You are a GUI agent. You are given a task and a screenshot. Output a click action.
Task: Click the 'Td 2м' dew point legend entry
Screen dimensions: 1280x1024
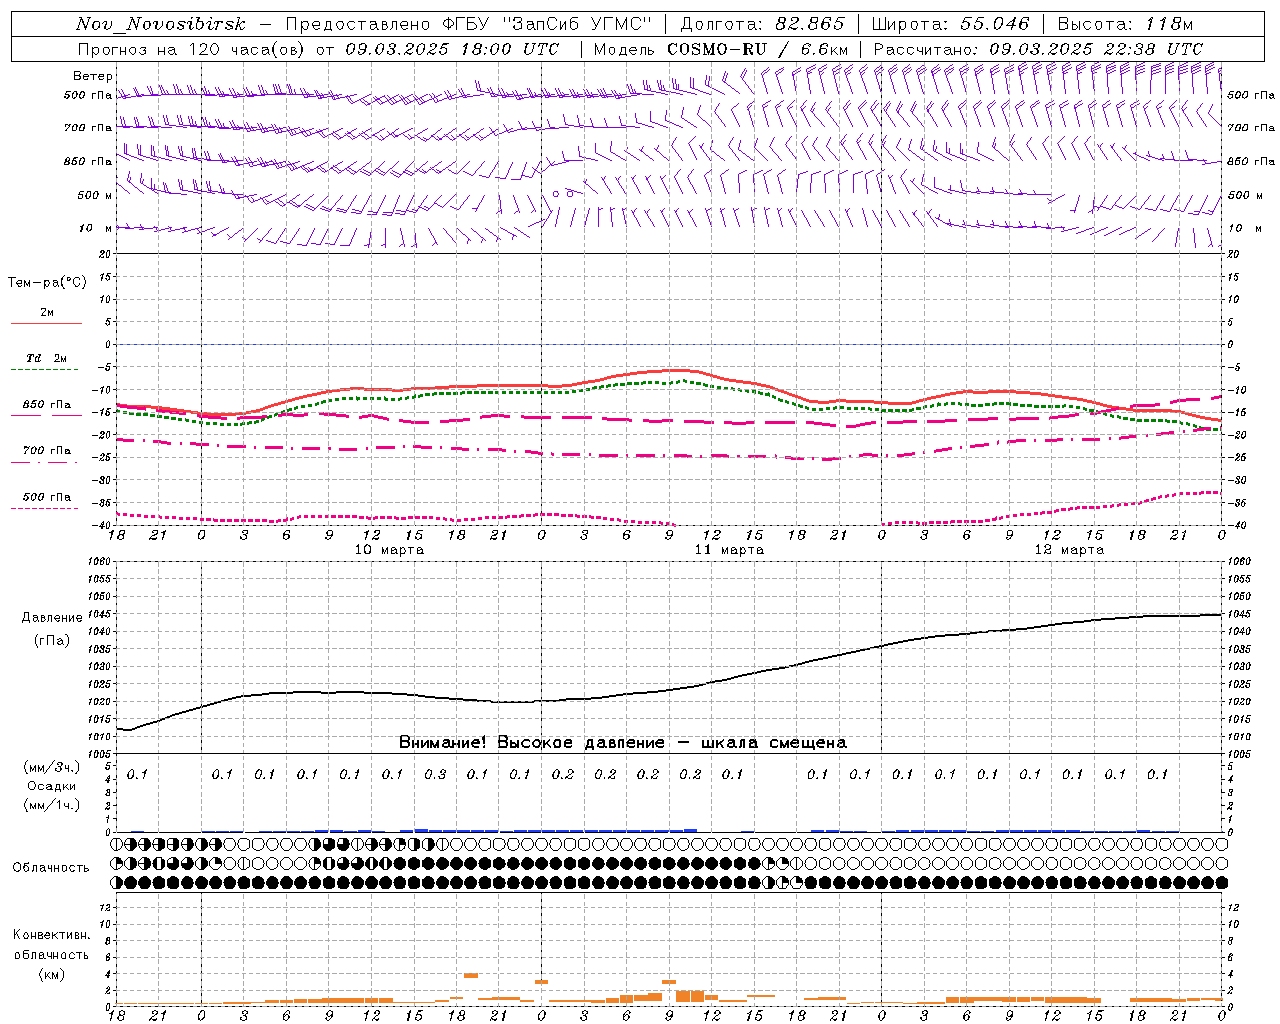click(47, 358)
